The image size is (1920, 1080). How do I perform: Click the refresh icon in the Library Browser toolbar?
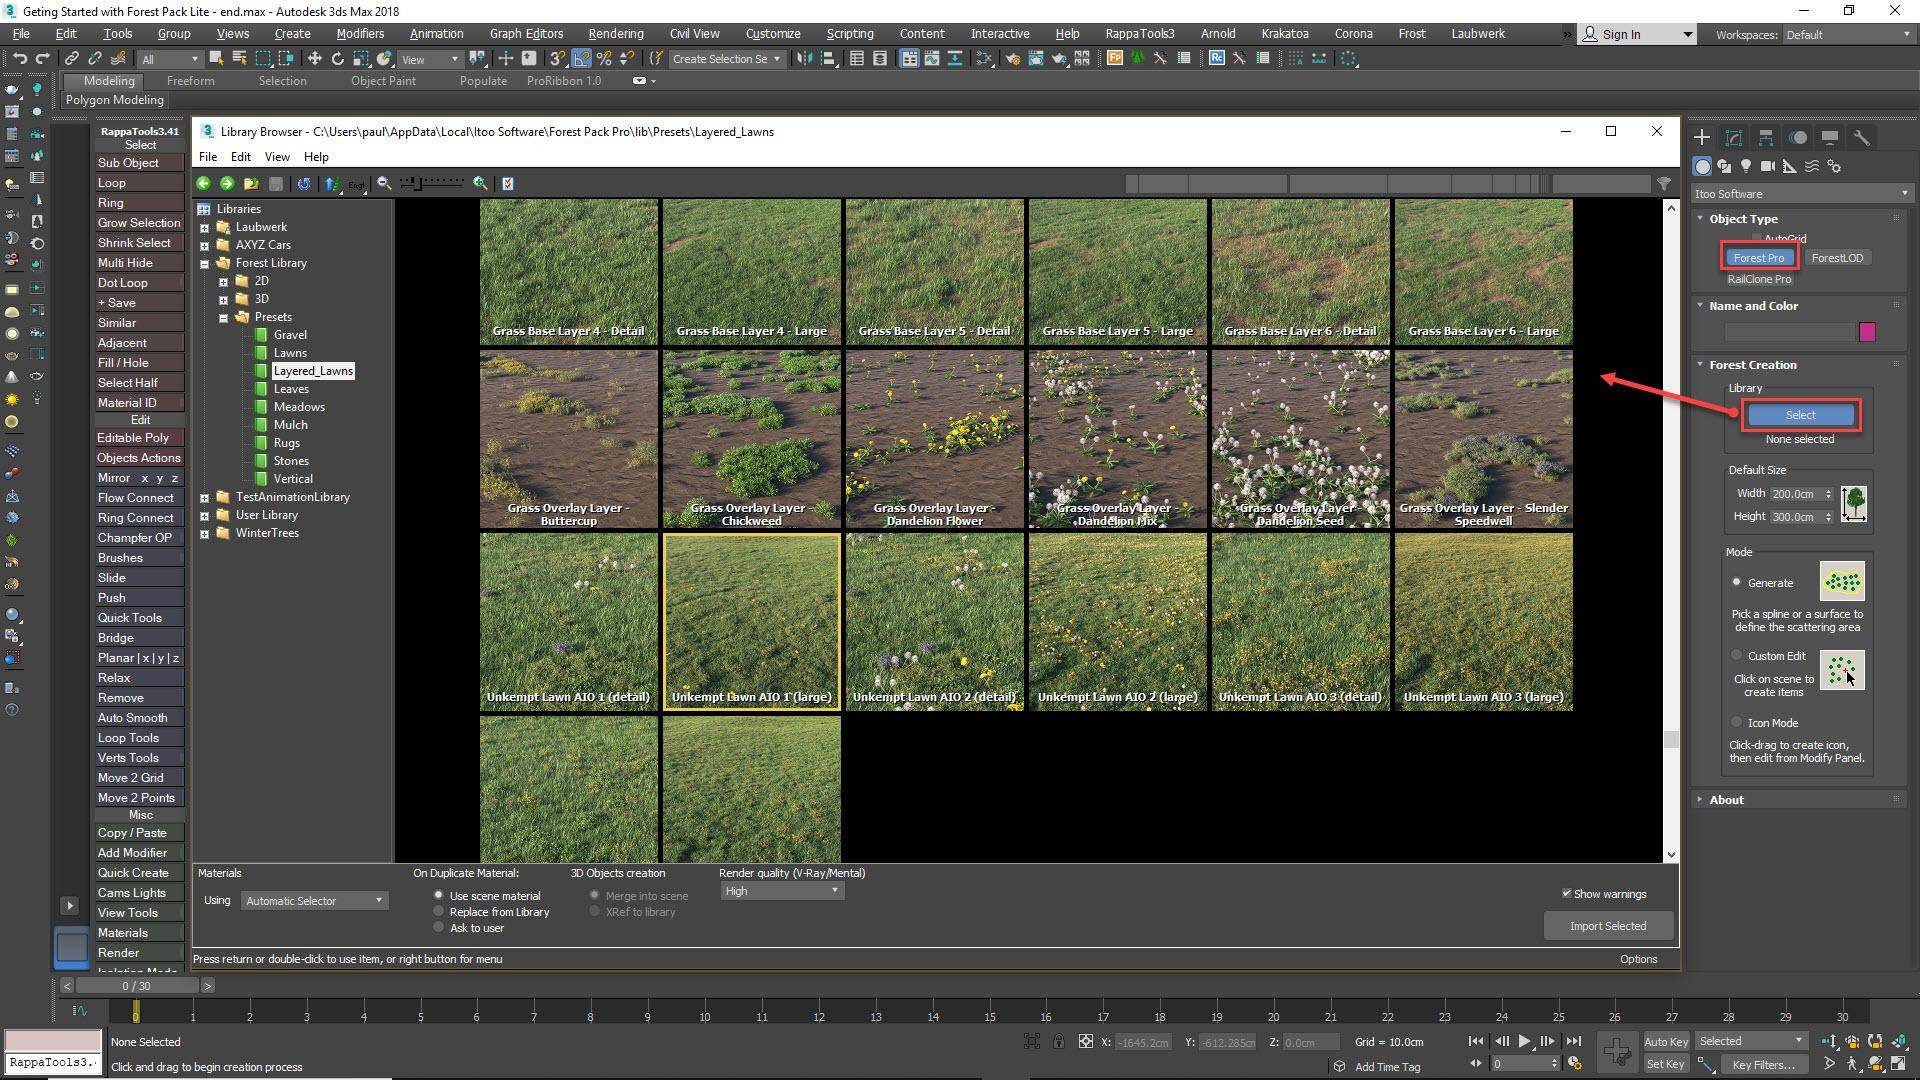303,183
